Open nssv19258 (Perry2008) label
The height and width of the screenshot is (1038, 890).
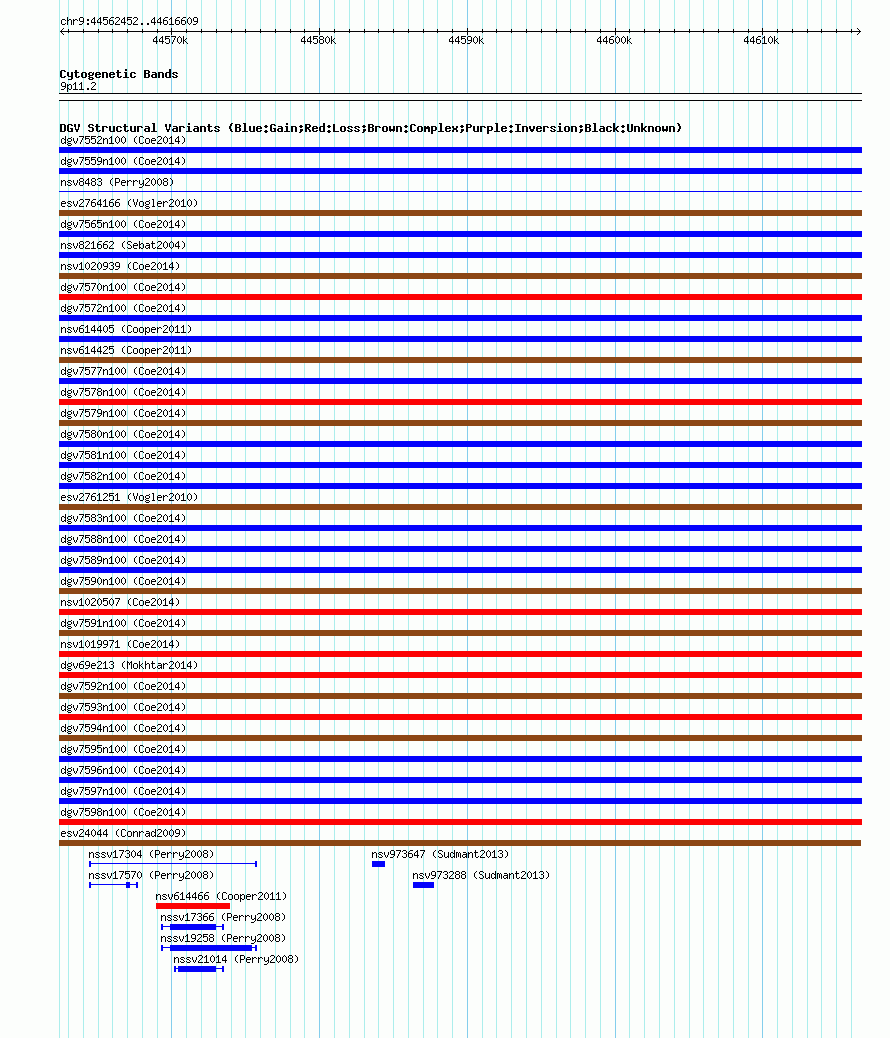coord(223,939)
